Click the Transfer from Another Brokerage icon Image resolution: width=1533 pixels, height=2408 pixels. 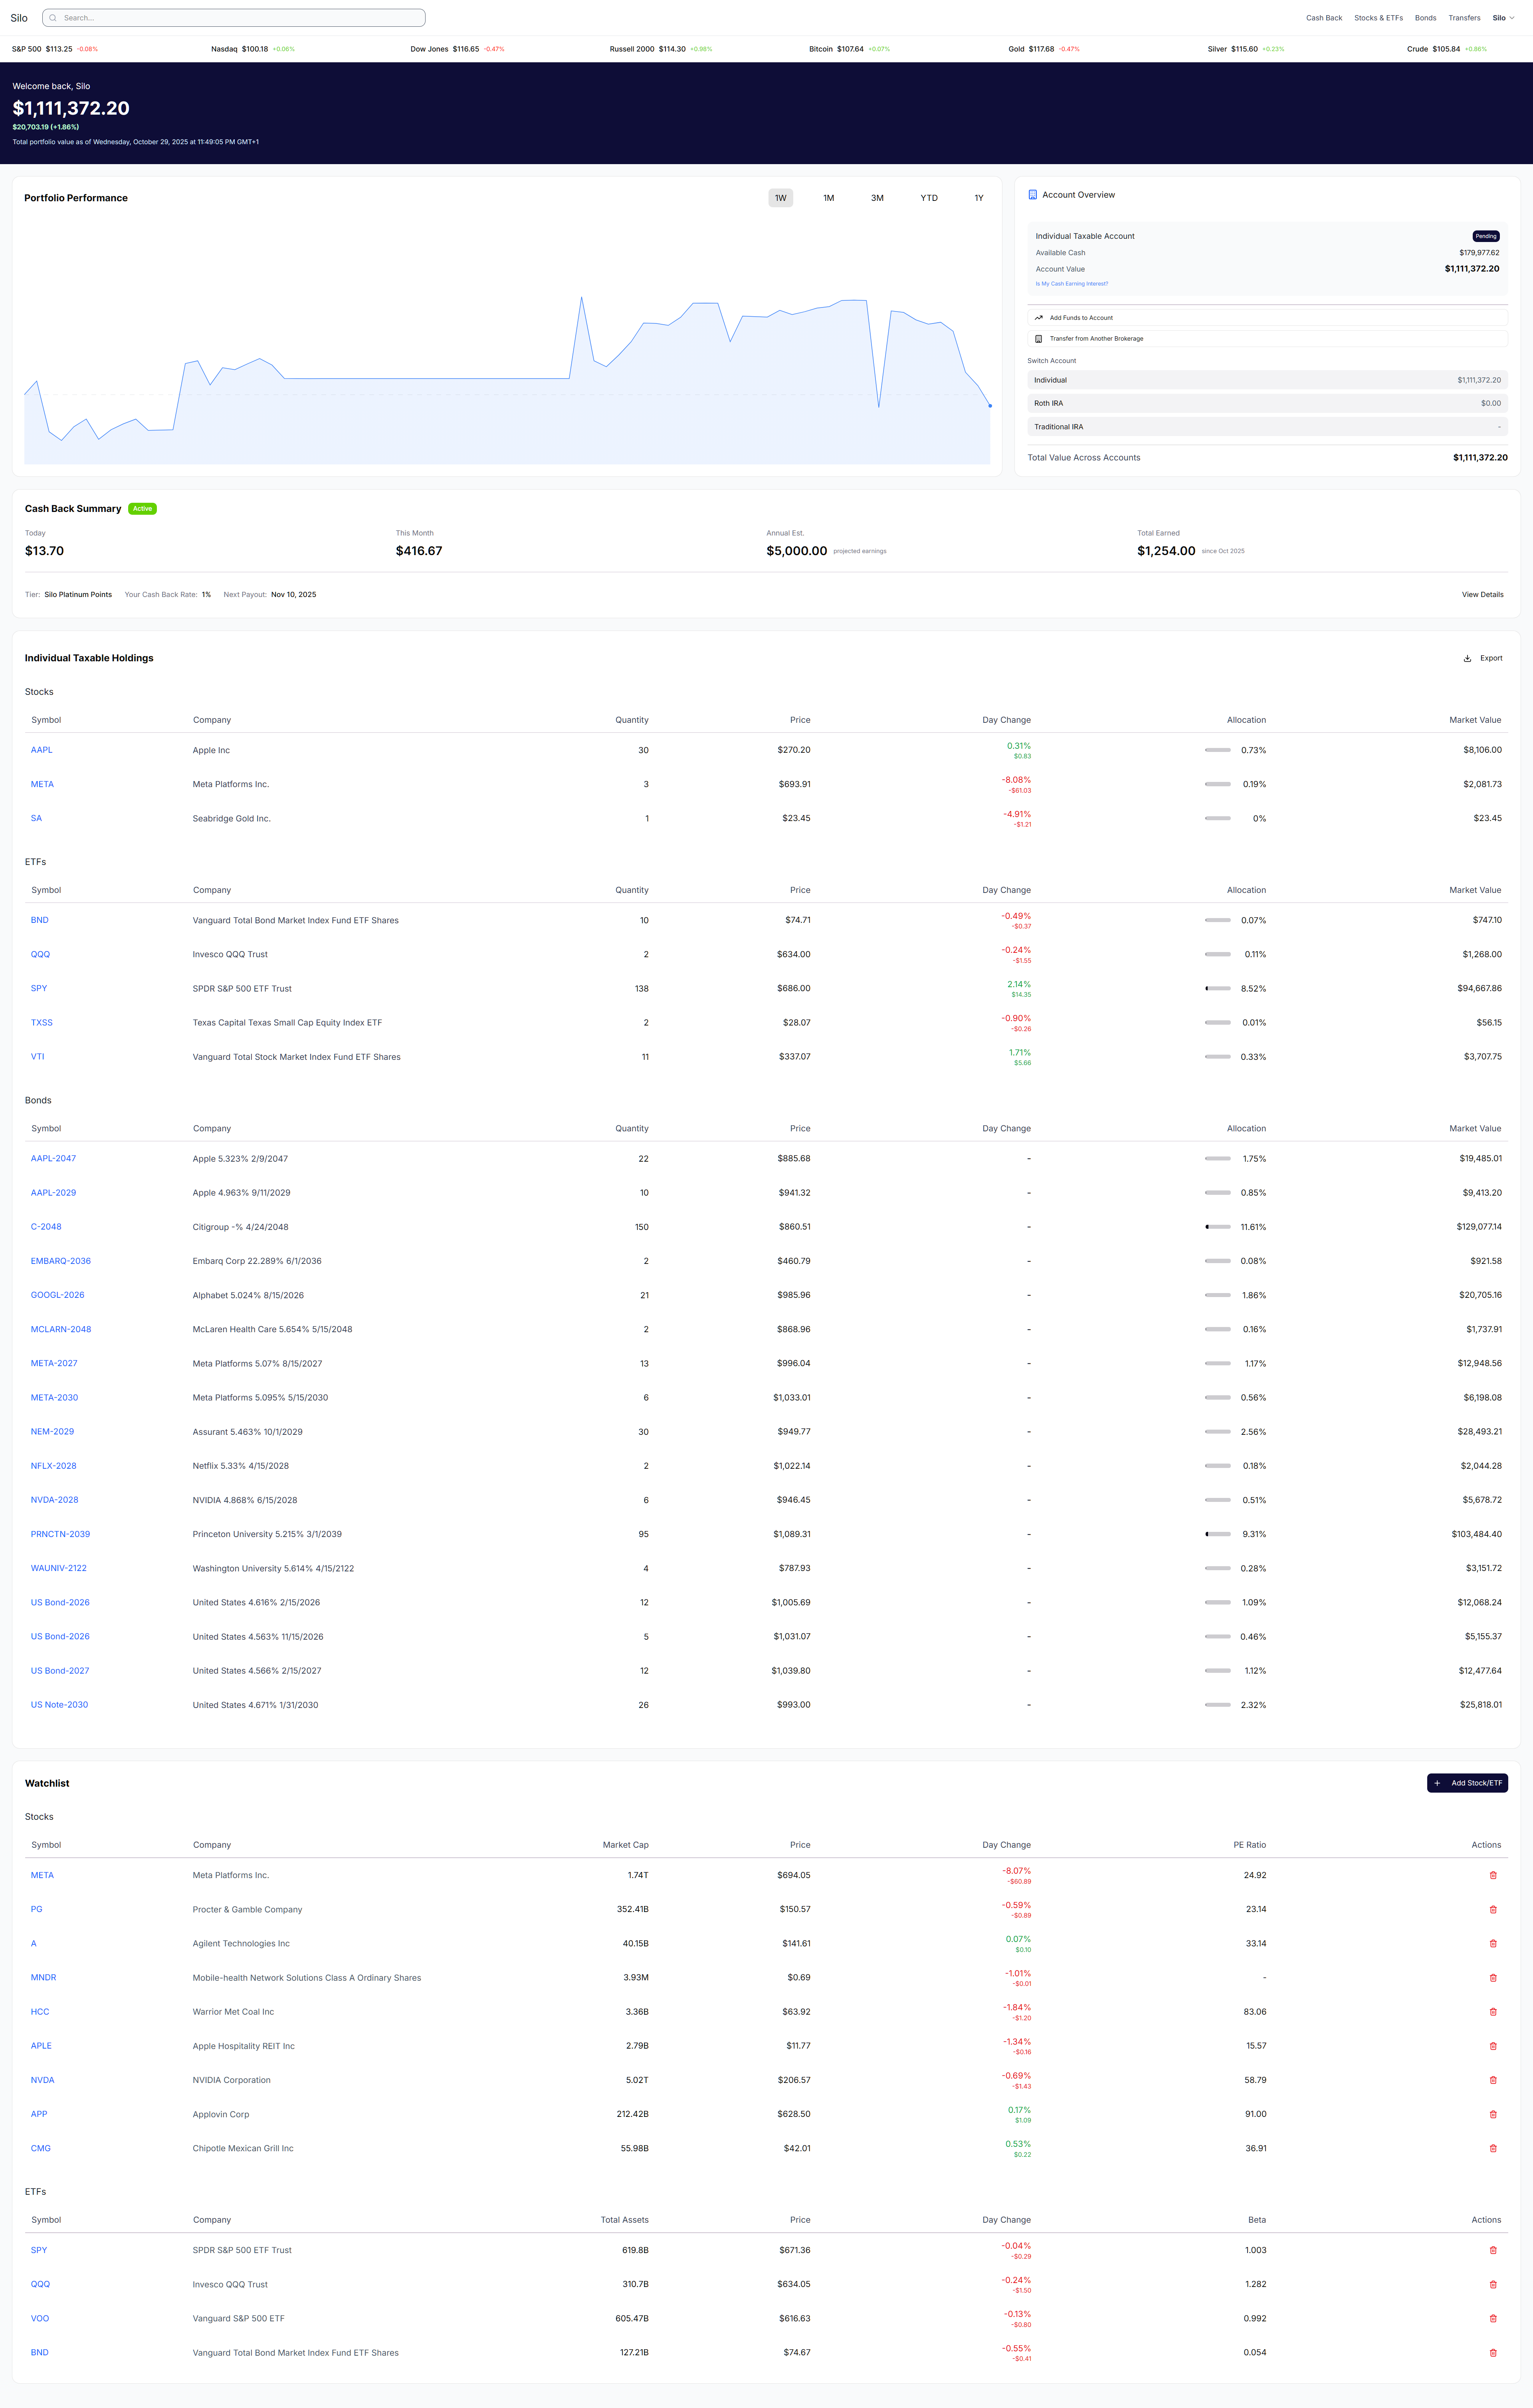(1038, 339)
